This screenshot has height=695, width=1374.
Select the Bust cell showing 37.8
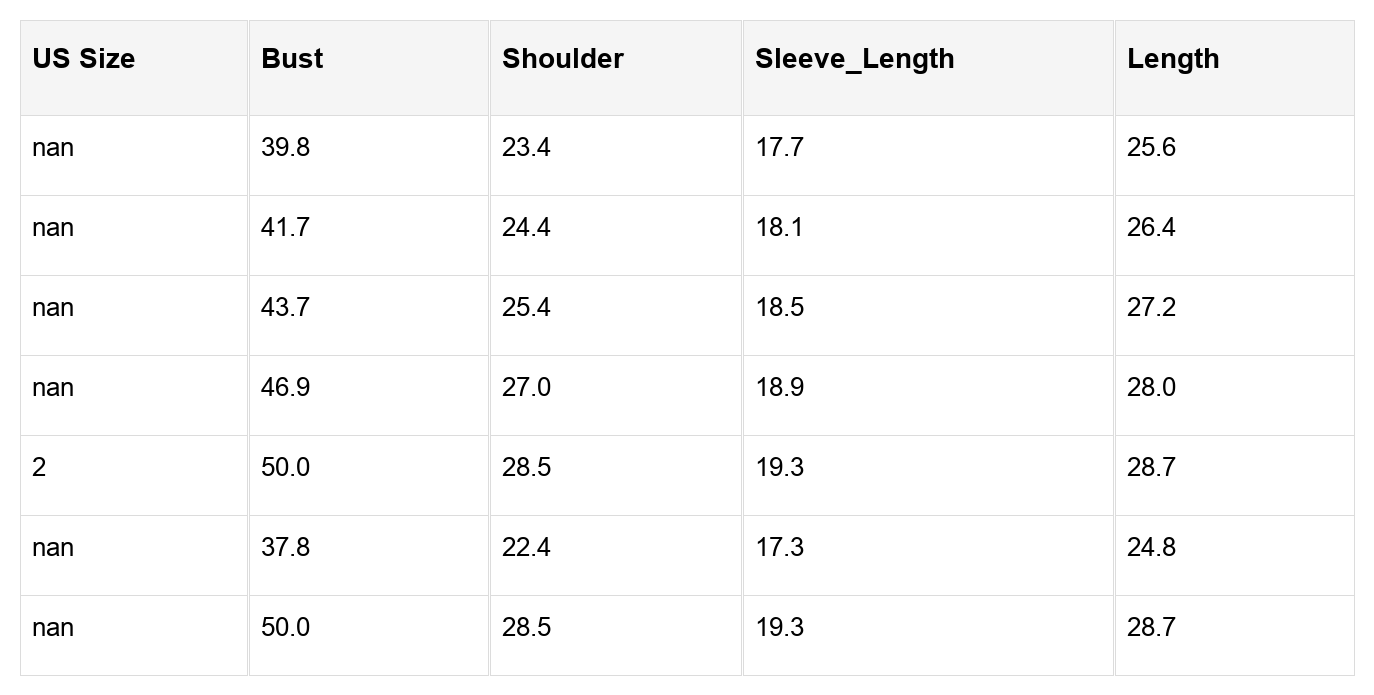click(285, 548)
